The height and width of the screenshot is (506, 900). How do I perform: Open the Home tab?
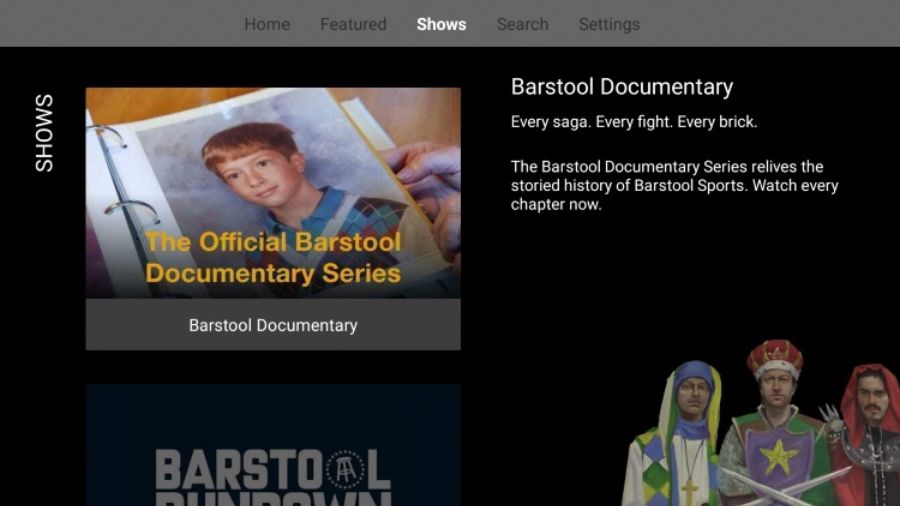(x=267, y=24)
